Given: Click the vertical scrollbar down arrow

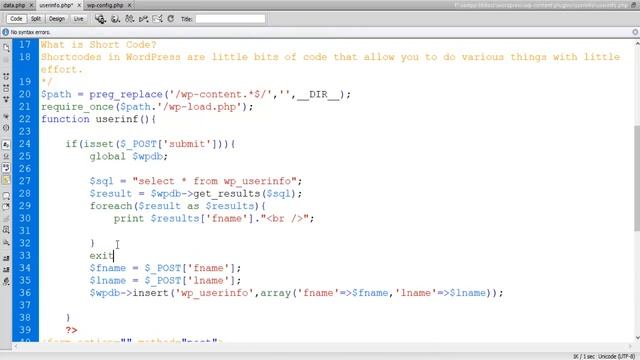Looking at the screenshot, I should click(637, 338).
